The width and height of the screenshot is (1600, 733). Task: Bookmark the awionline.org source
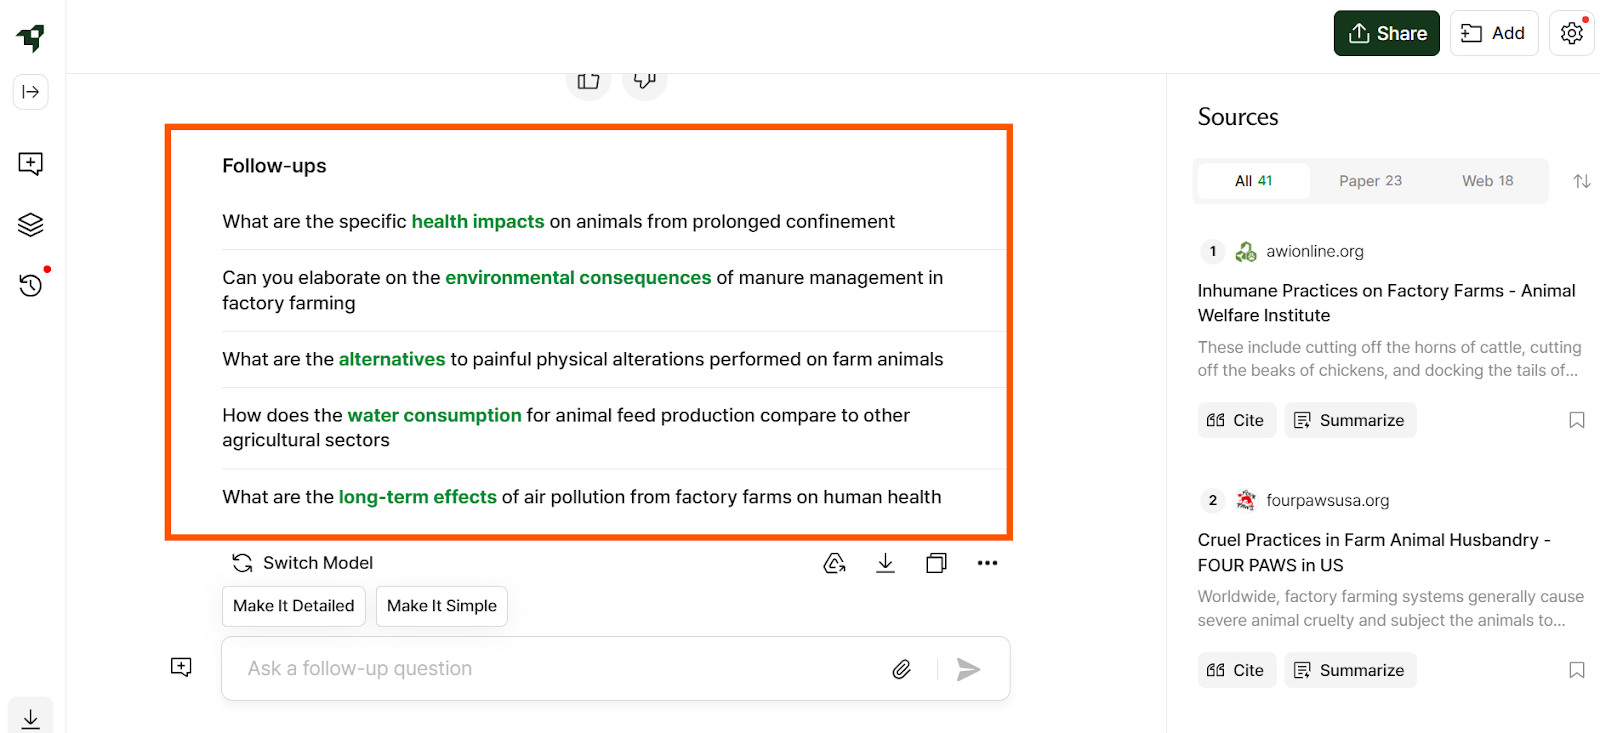pyautogui.click(x=1577, y=420)
